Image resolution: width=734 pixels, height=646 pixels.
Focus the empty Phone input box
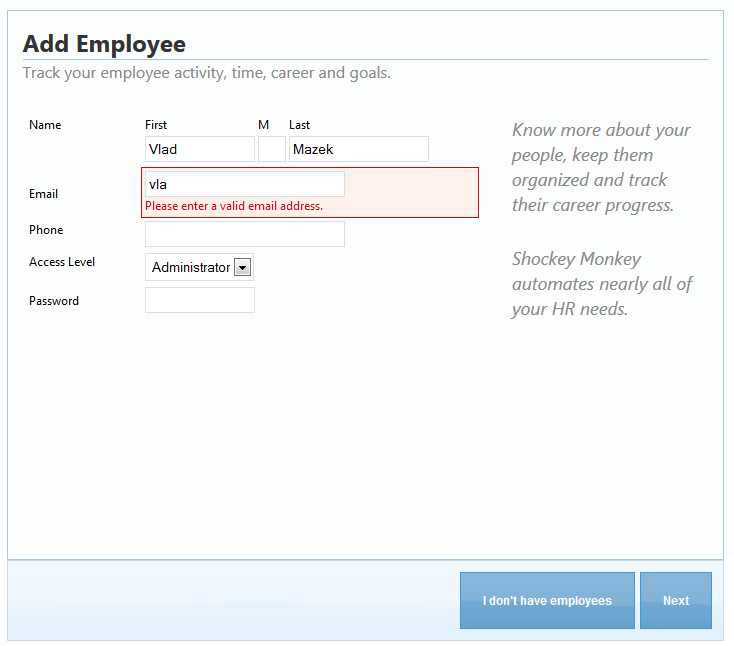[x=244, y=234]
